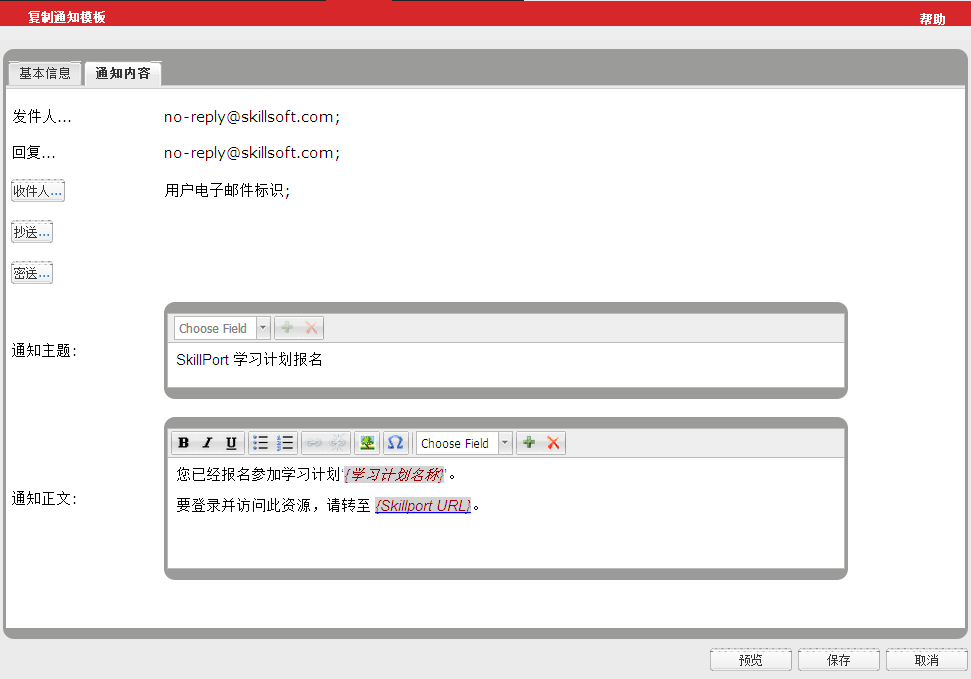Image resolution: width=971 pixels, height=679 pixels.
Task: Toggle italic formatting in body editor
Action: tap(207, 443)
